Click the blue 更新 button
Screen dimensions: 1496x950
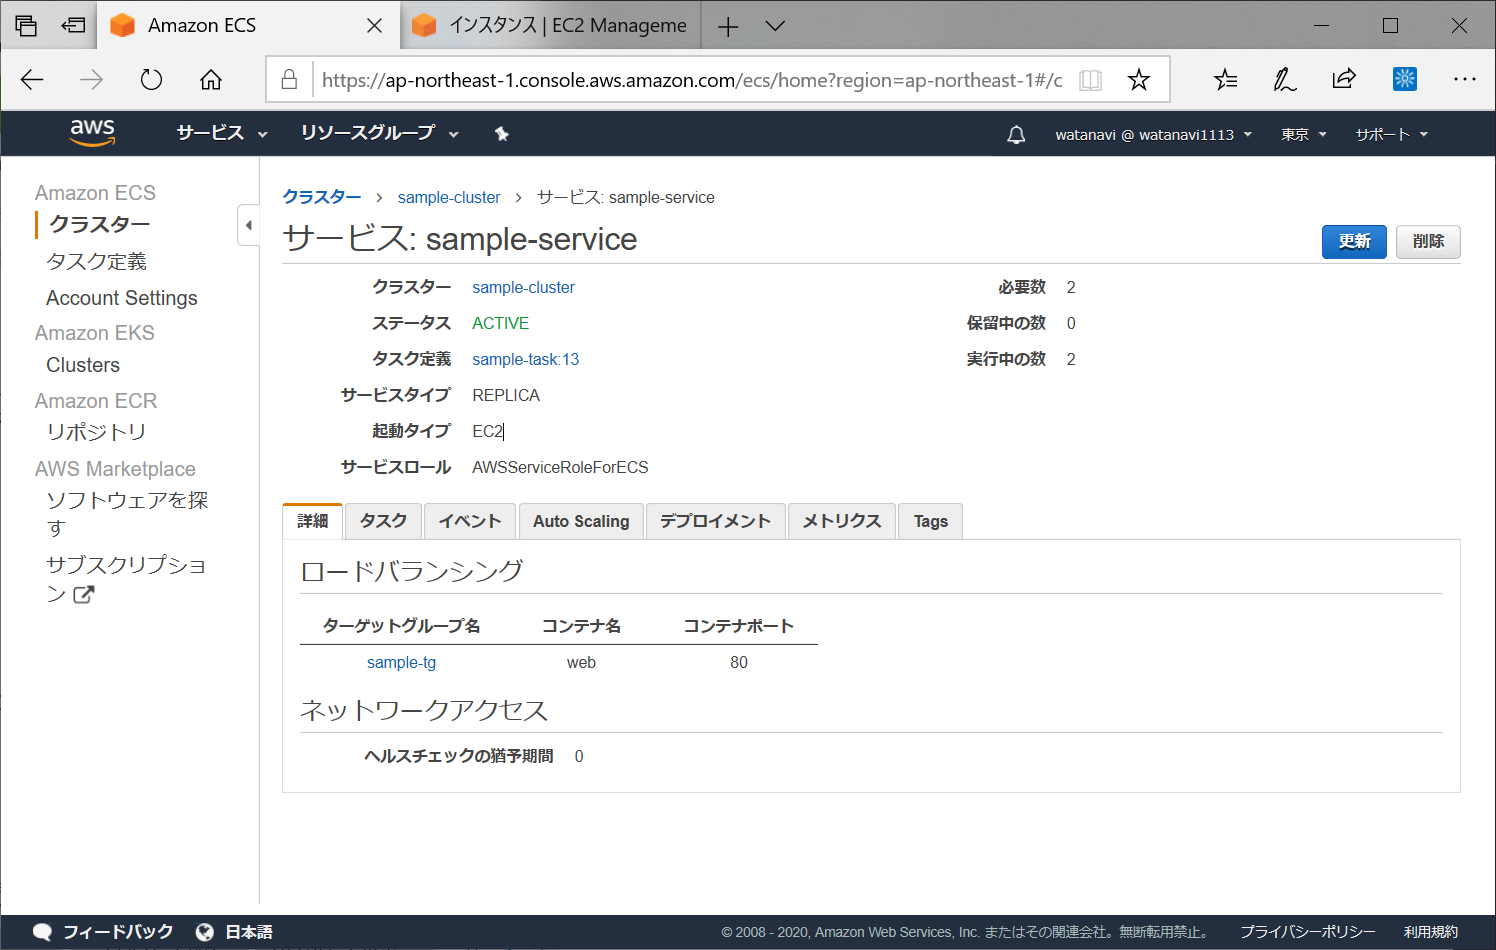pyautogui.click(x=1354, y=241)
